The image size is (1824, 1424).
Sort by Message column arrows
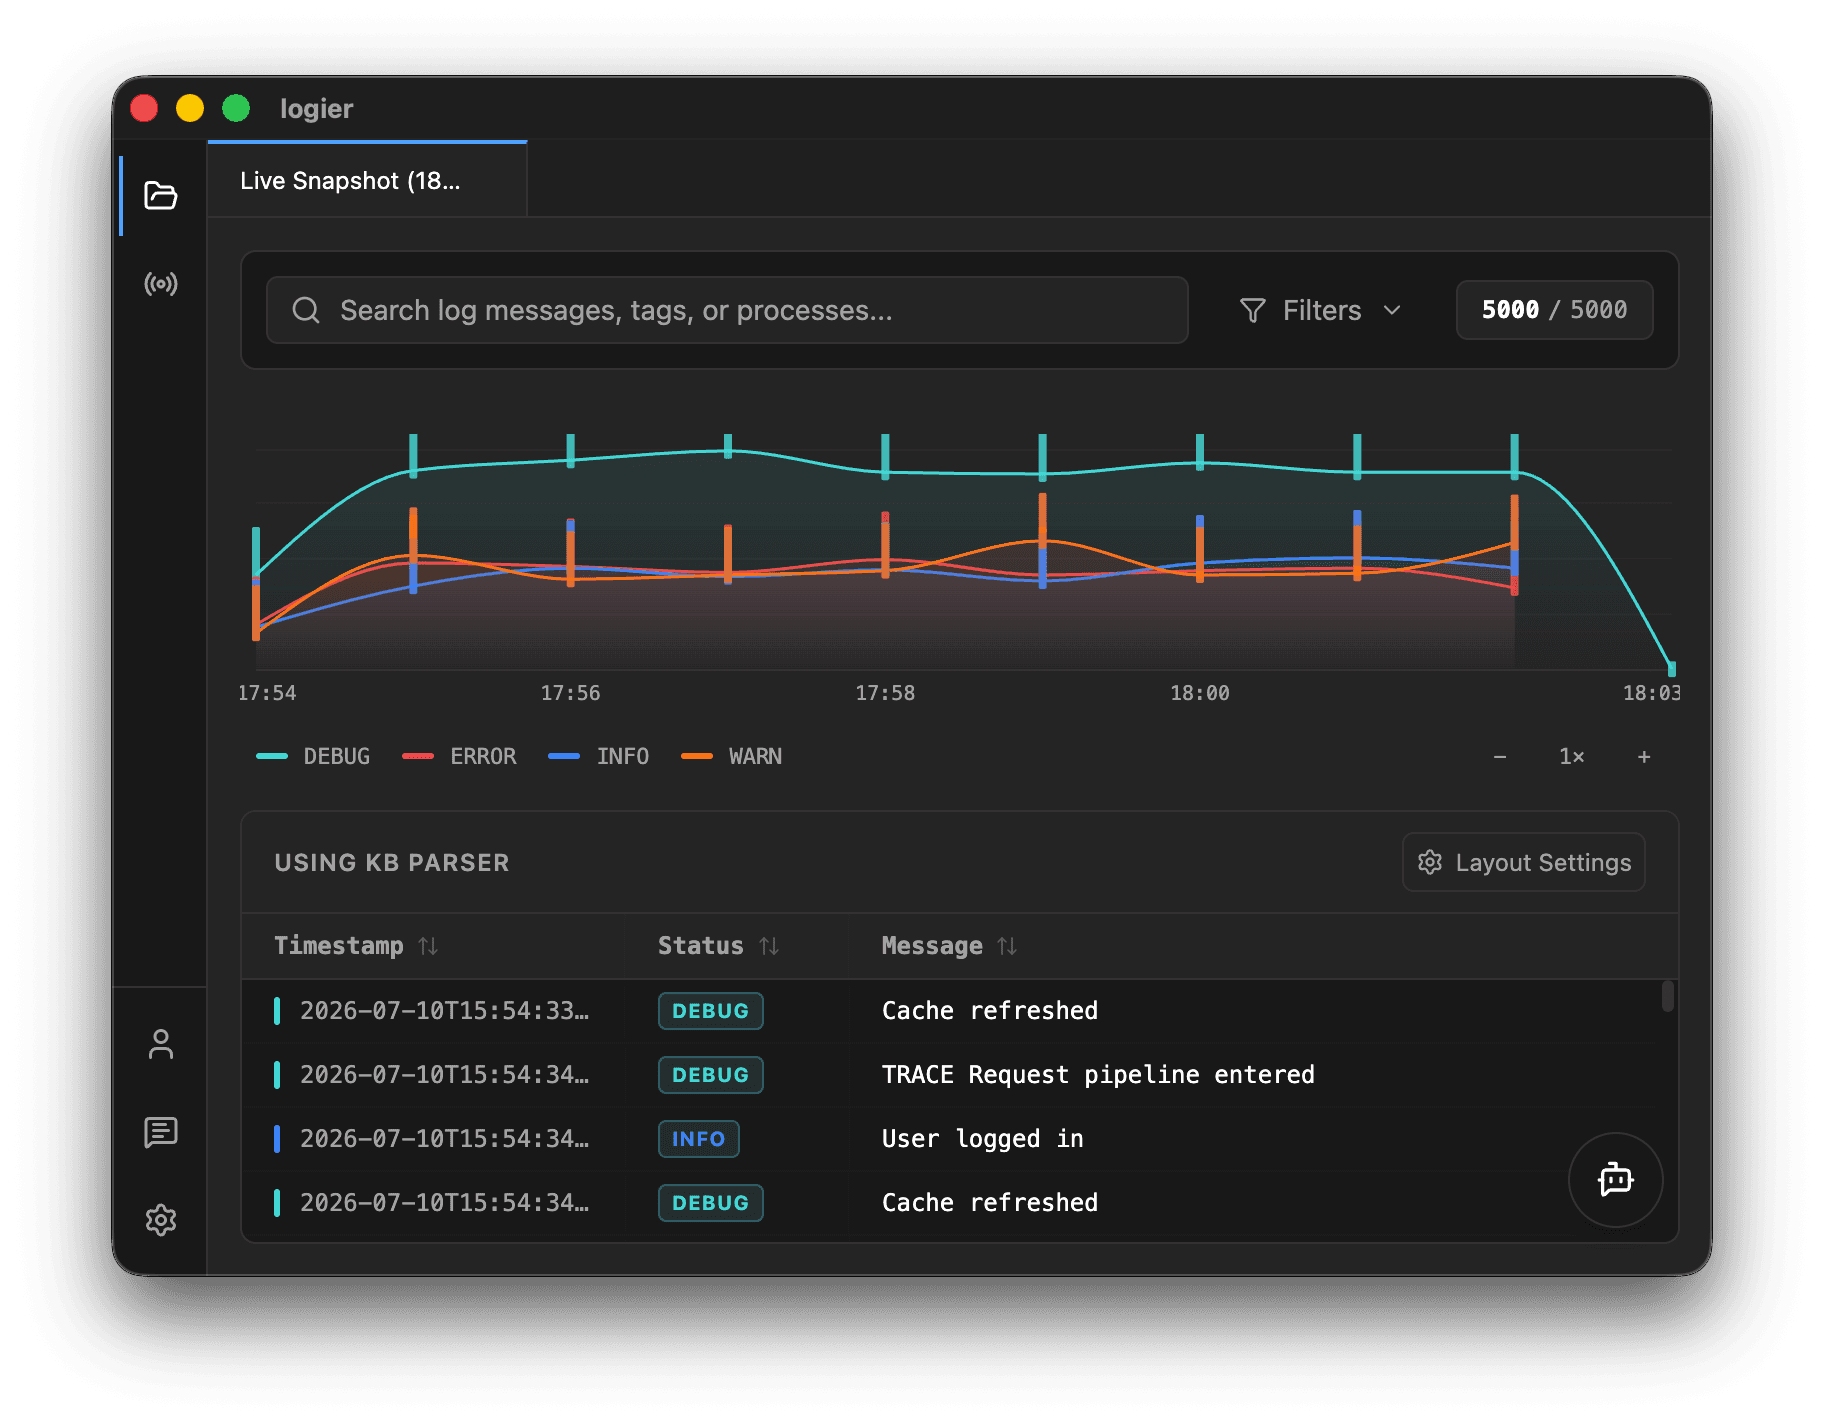[1007, 946]
